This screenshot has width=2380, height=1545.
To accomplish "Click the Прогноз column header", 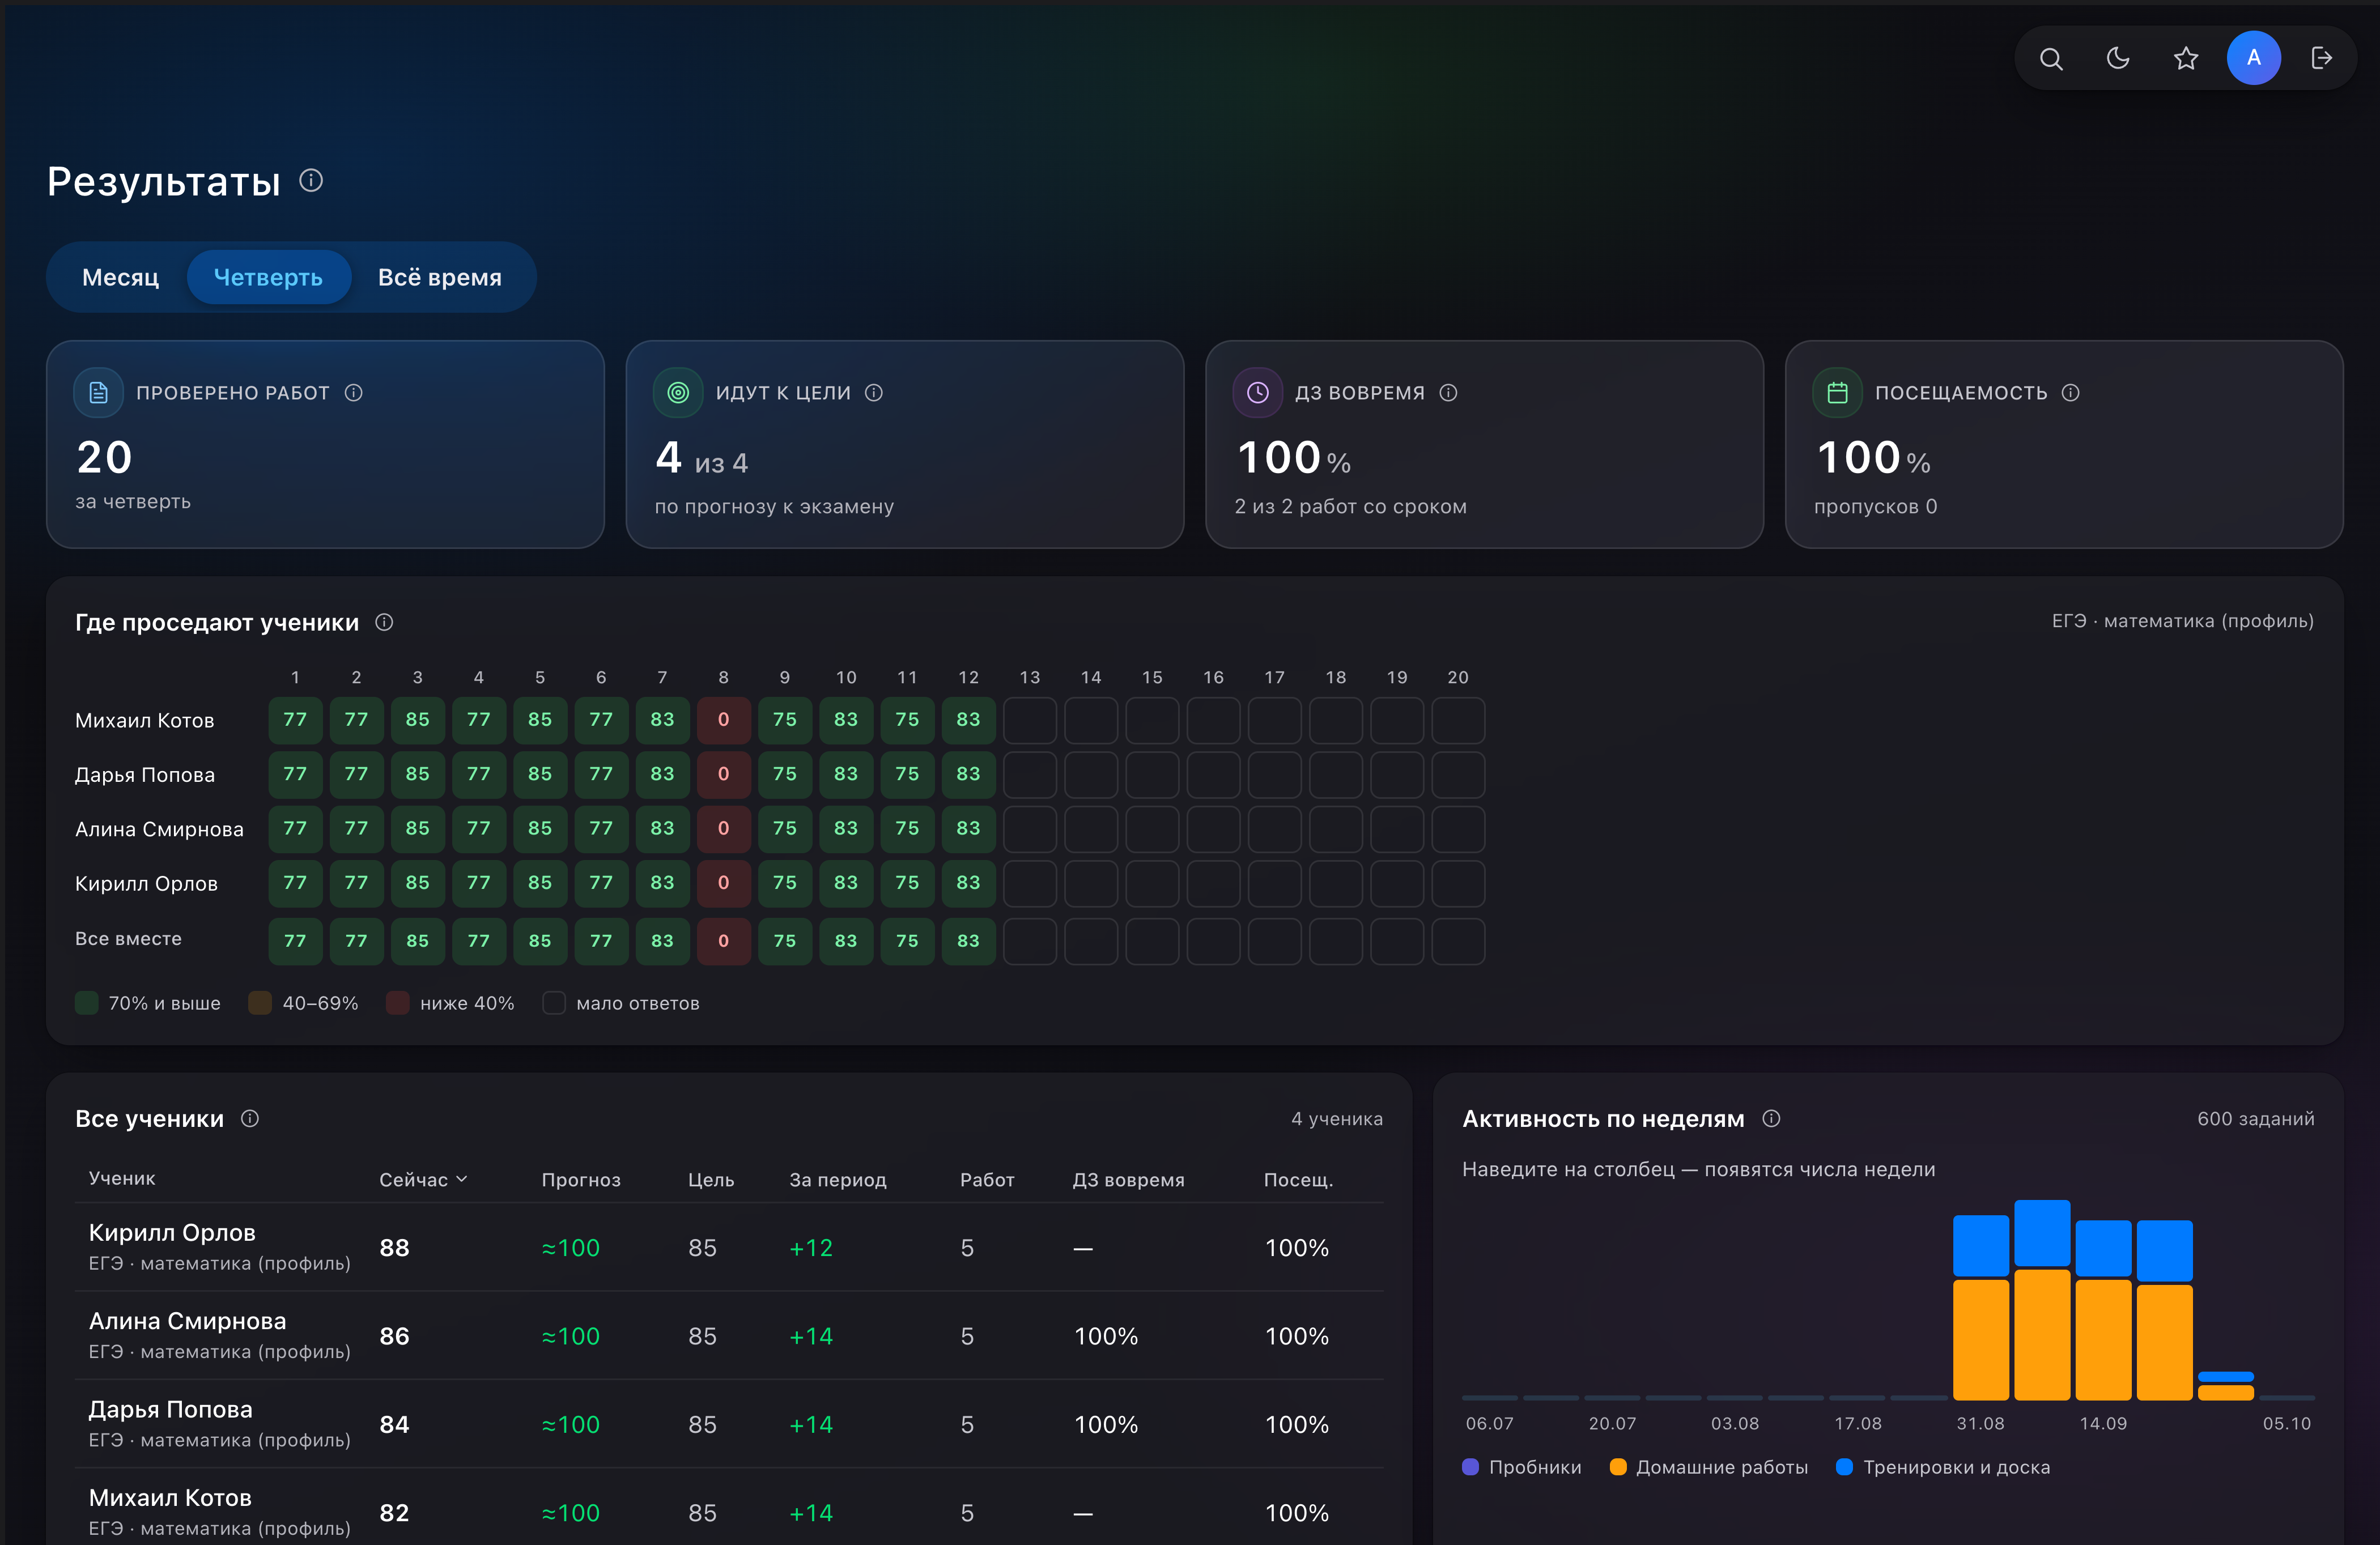I will pyautogui.click(x=581, y=1180).
